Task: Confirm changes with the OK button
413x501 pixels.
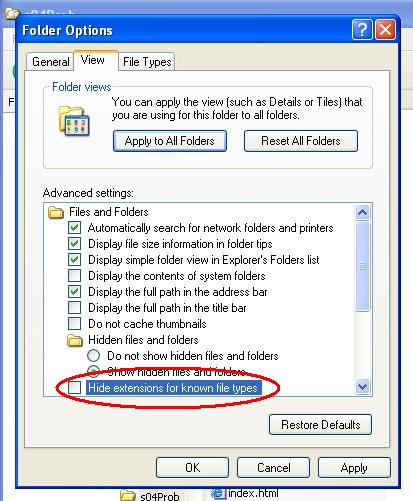Action: coord(192,468)
